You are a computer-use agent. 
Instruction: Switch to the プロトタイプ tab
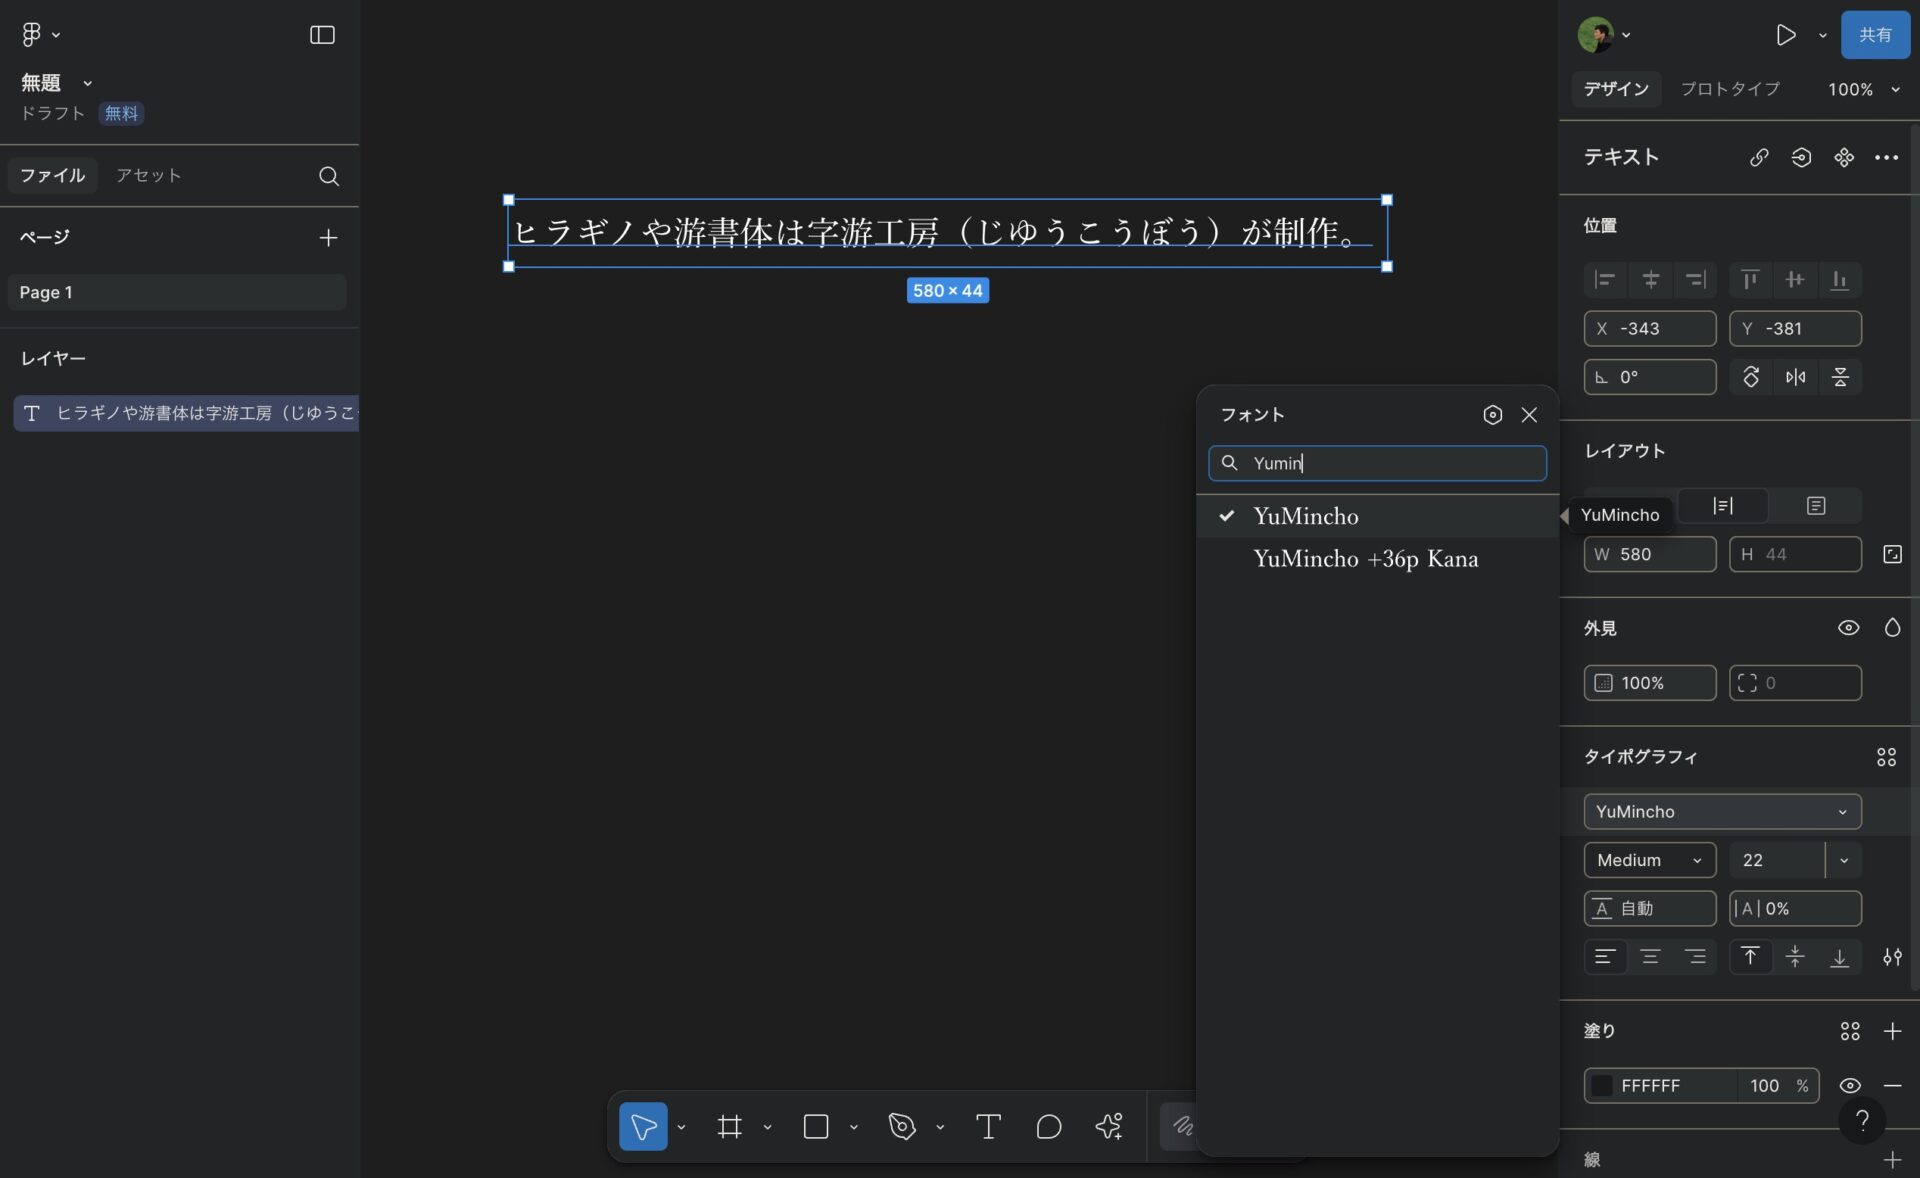pyautogui.click(x=1730, y=89)
